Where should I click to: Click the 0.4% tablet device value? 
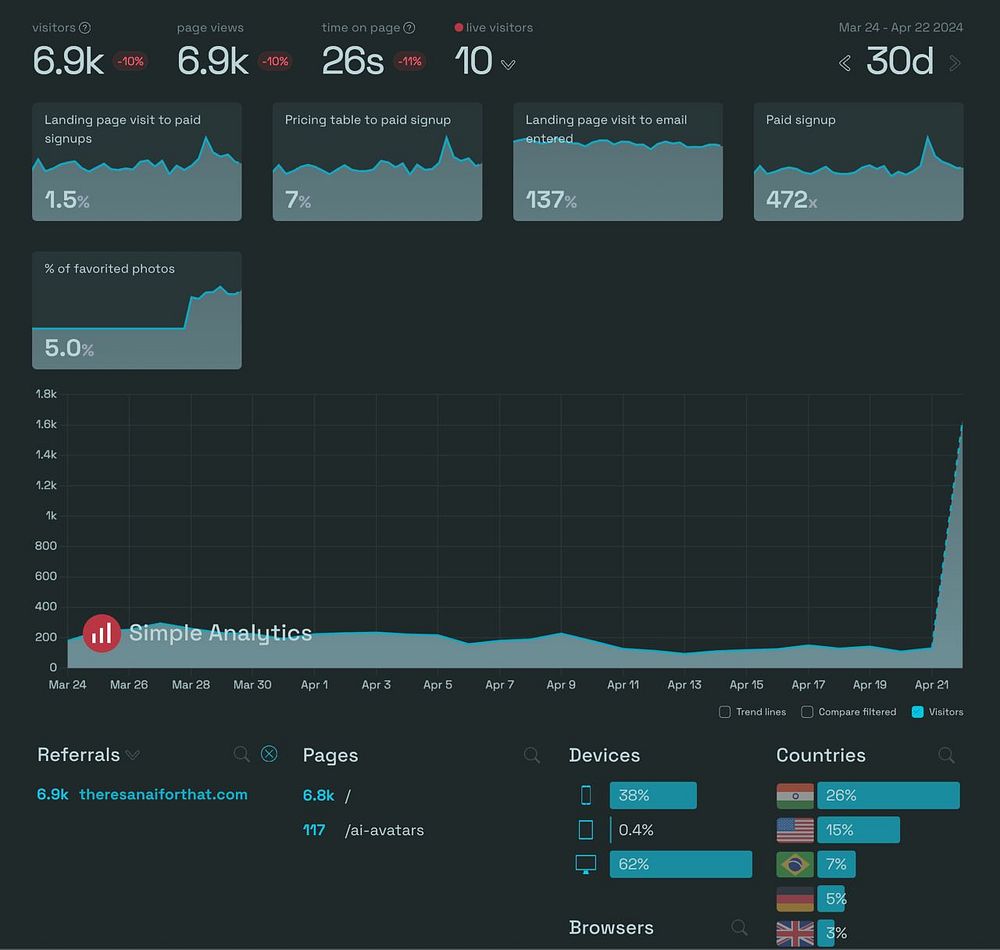click(636, 829)
